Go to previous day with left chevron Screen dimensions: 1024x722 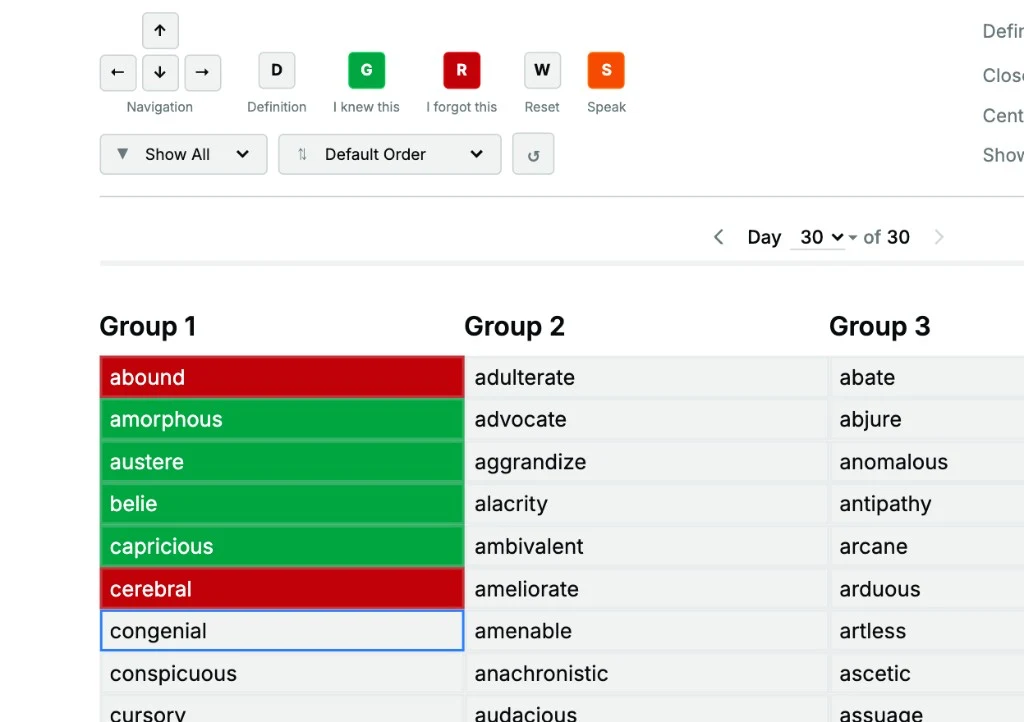pos(718,237)
